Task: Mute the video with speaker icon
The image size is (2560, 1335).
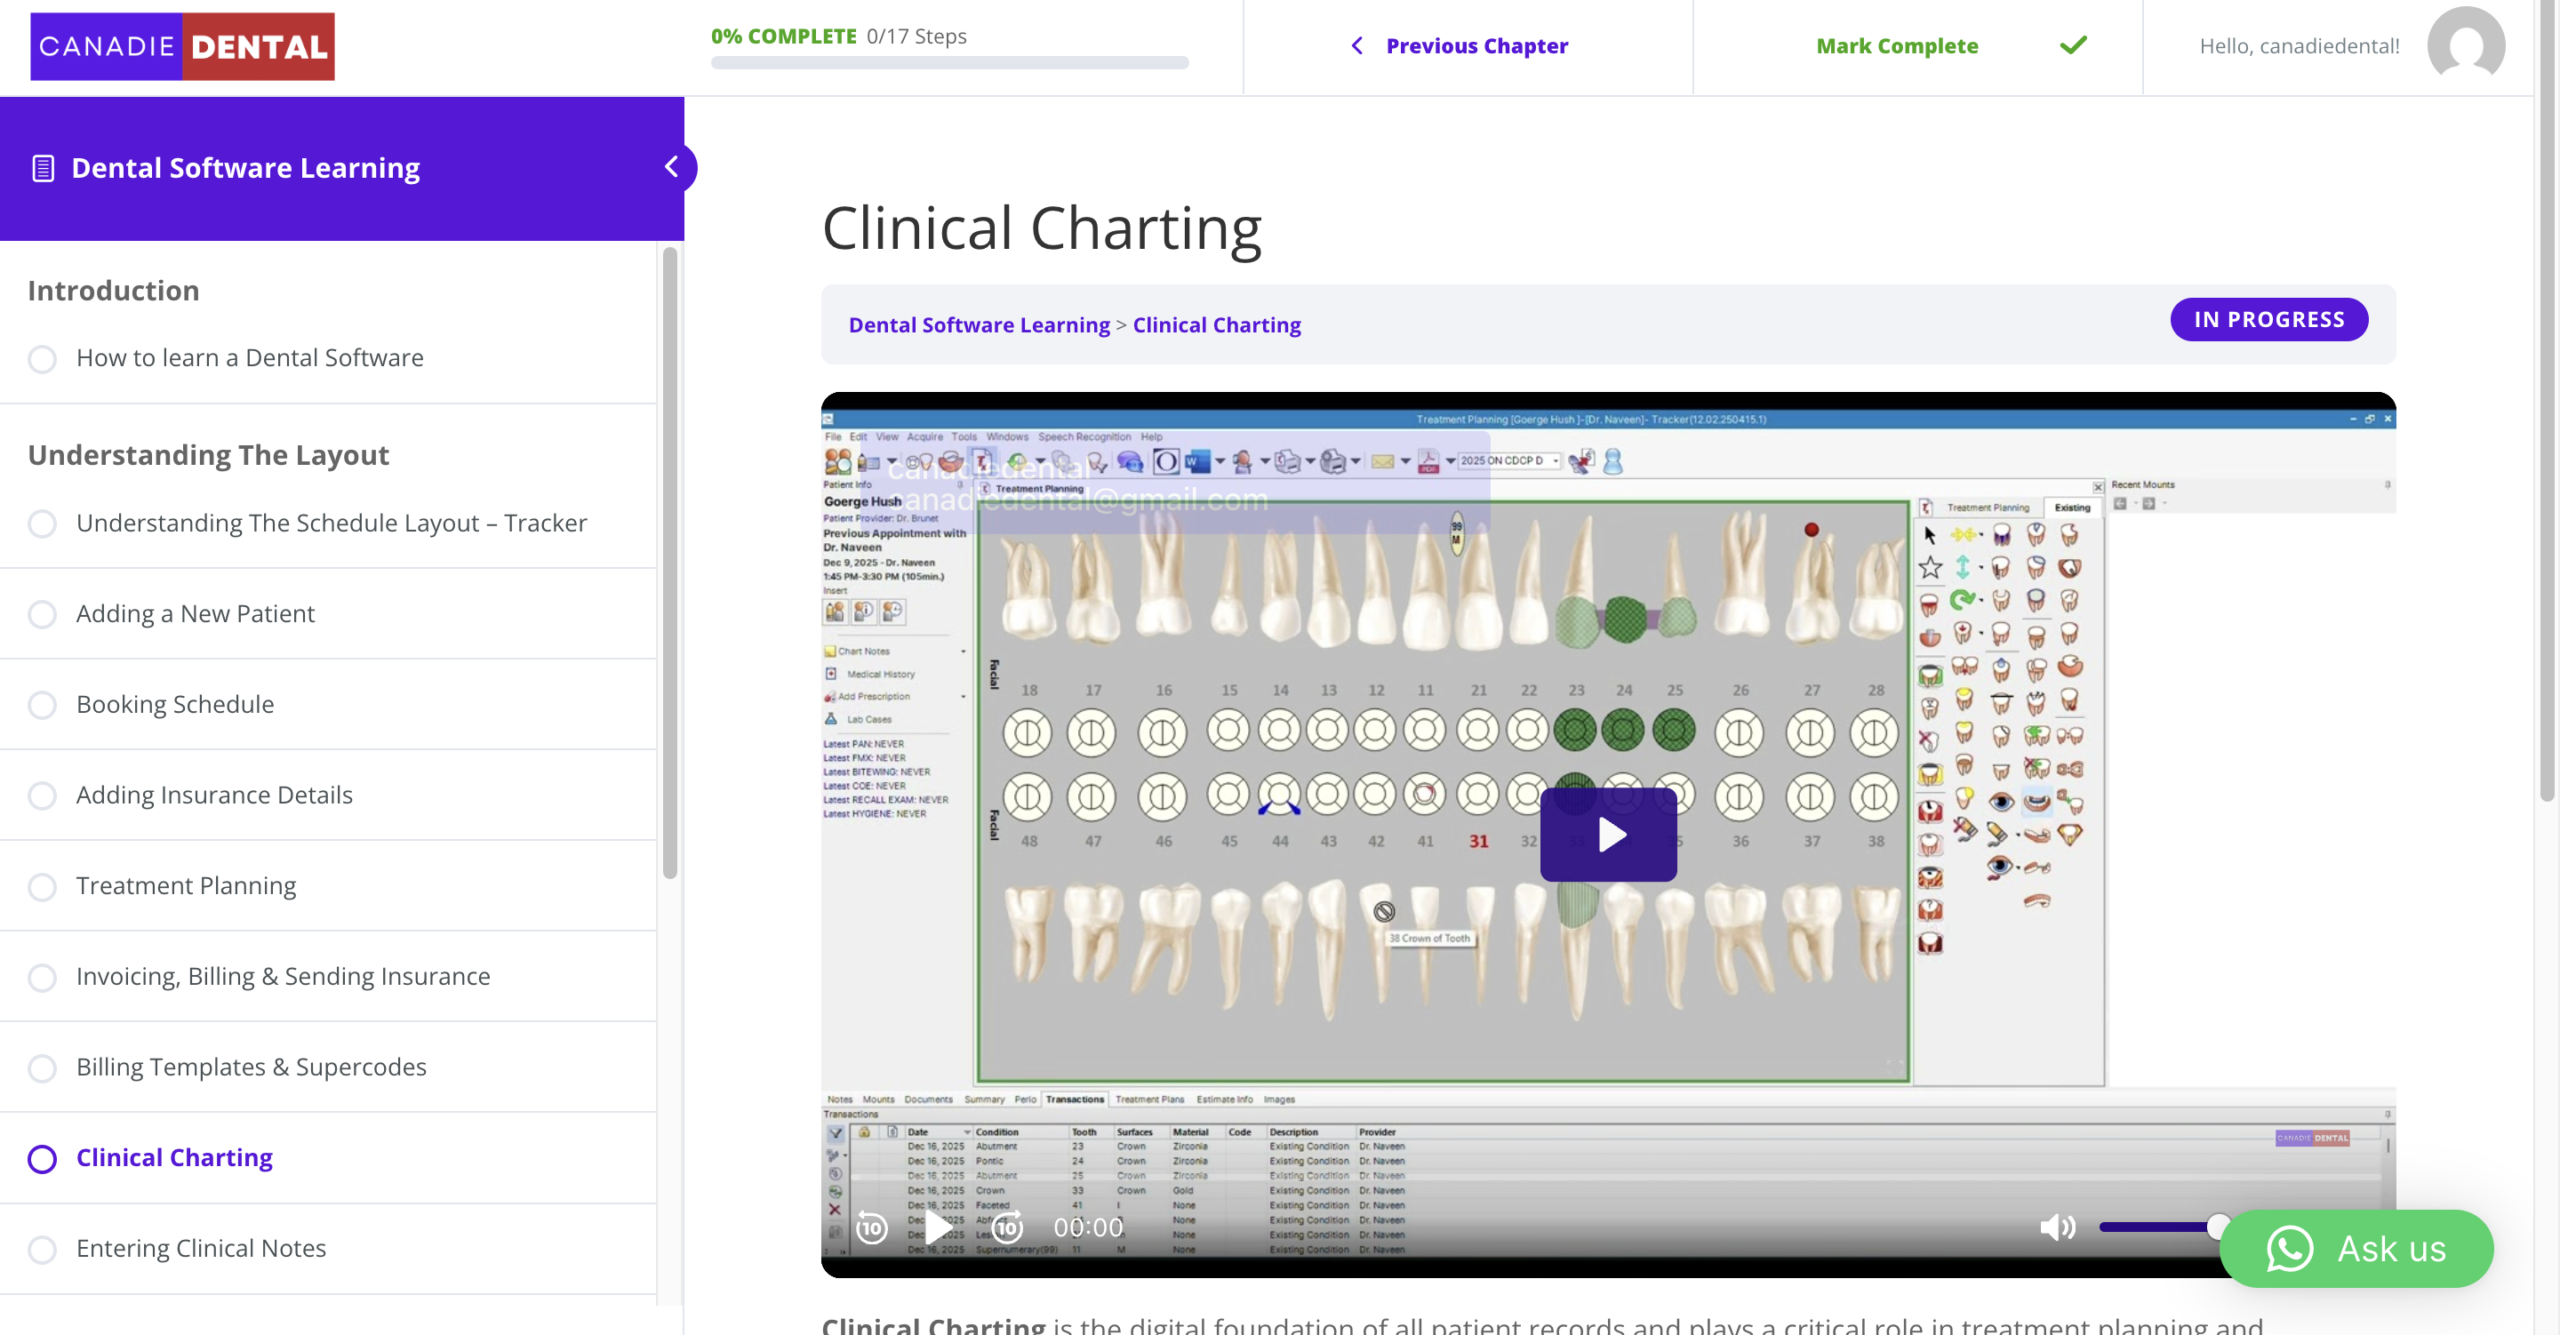Action: coord(2057,1227)
